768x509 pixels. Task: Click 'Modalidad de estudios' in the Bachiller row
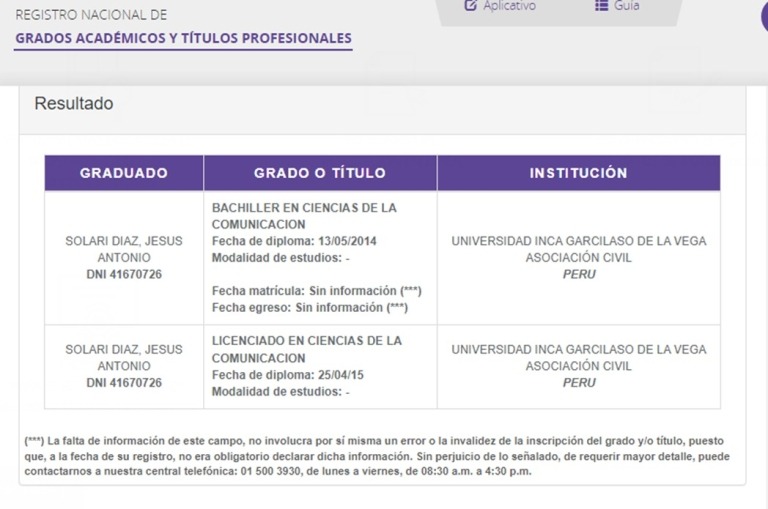[280, 258]
